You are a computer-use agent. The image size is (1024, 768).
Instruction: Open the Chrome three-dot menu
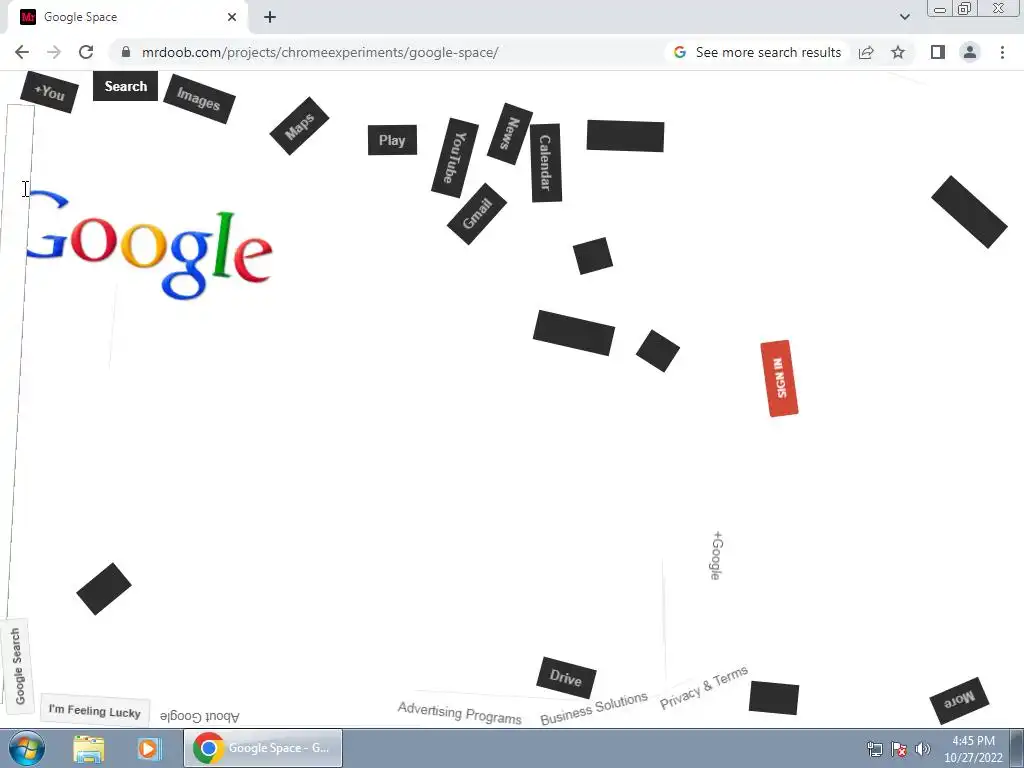click(x=1002, y=52)
